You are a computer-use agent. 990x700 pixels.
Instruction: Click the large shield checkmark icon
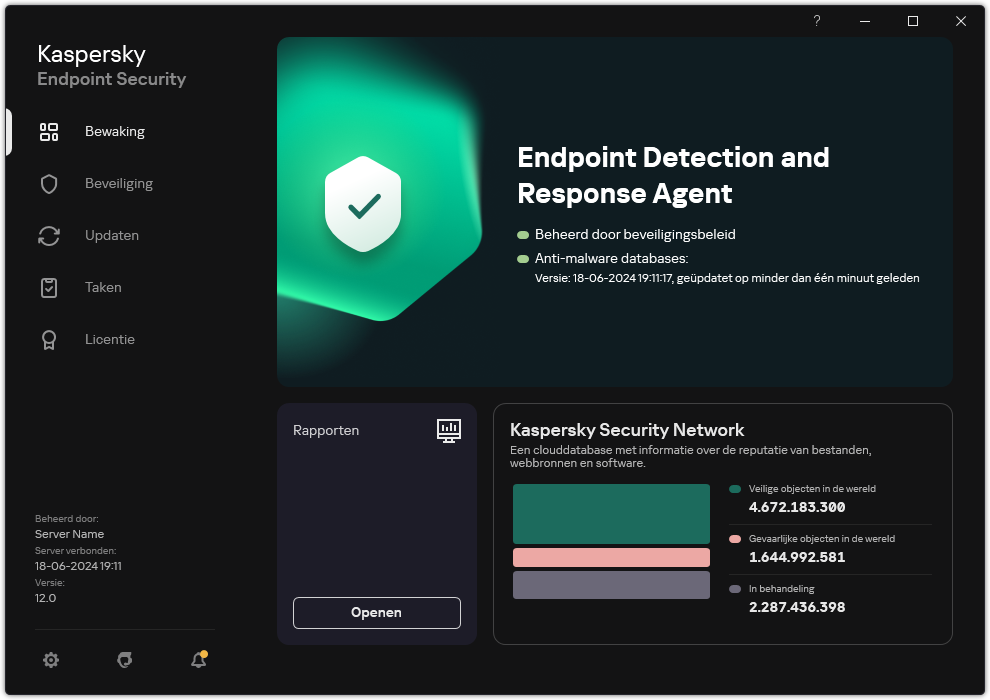[x=363, y=204]
